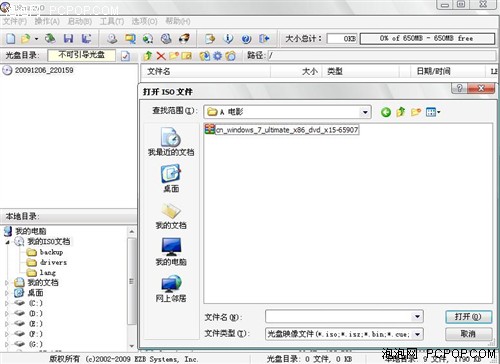Click the help question mark toolbar icon
The height and width of the screenshot is (364, 500).
246,39
